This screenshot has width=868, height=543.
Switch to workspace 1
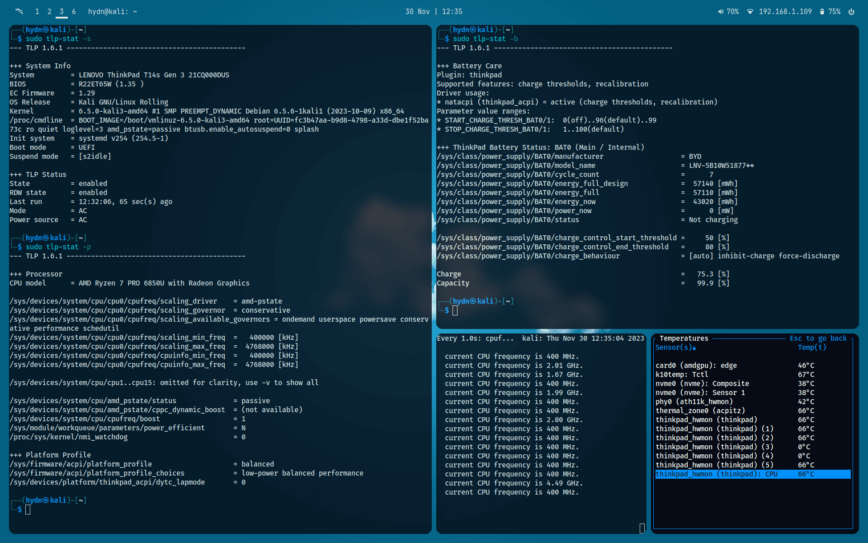click(x=37, y=12)
